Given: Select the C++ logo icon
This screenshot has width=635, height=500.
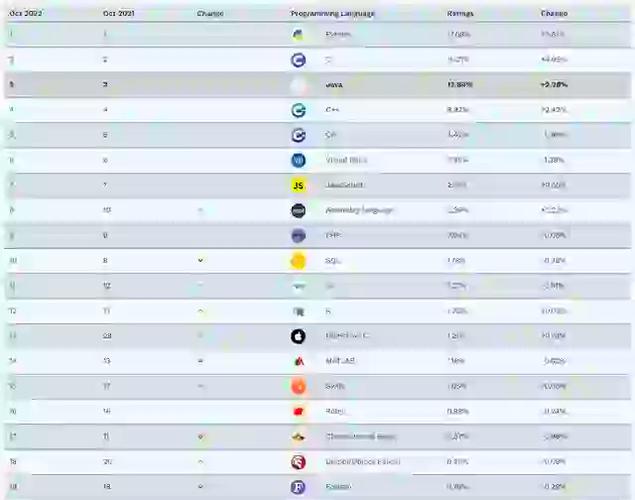Looking at the screenshot, I should (298, 110).
